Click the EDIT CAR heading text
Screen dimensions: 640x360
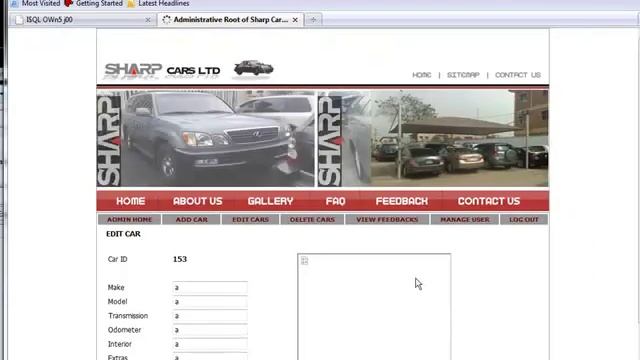click(x=123, y=234)
